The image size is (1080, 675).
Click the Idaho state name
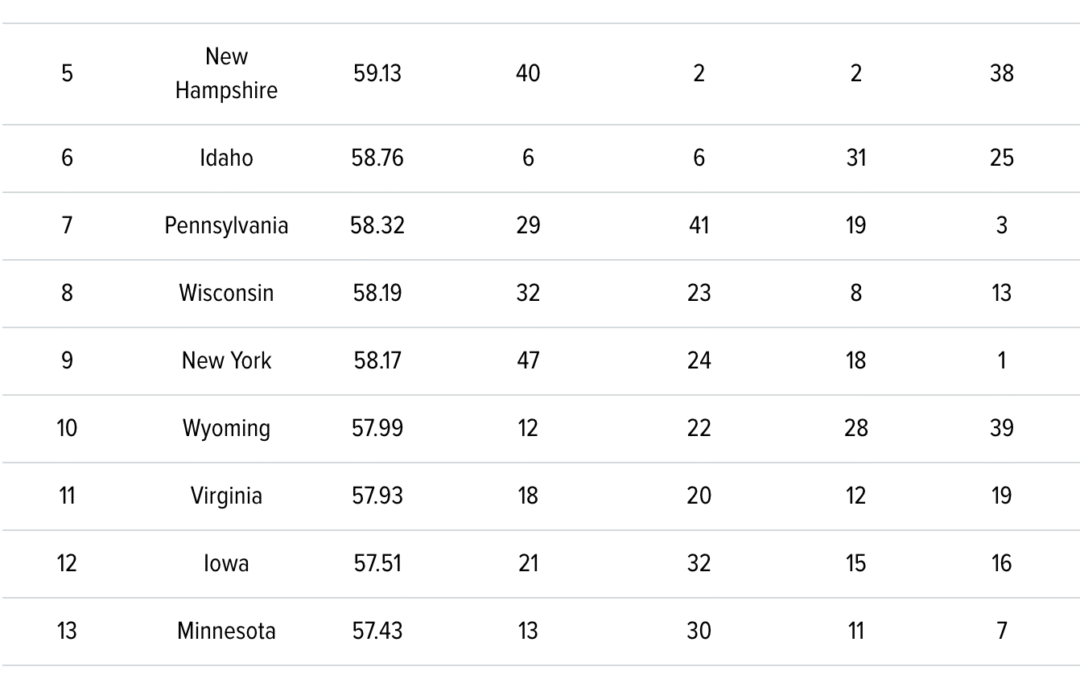point(226,158)
